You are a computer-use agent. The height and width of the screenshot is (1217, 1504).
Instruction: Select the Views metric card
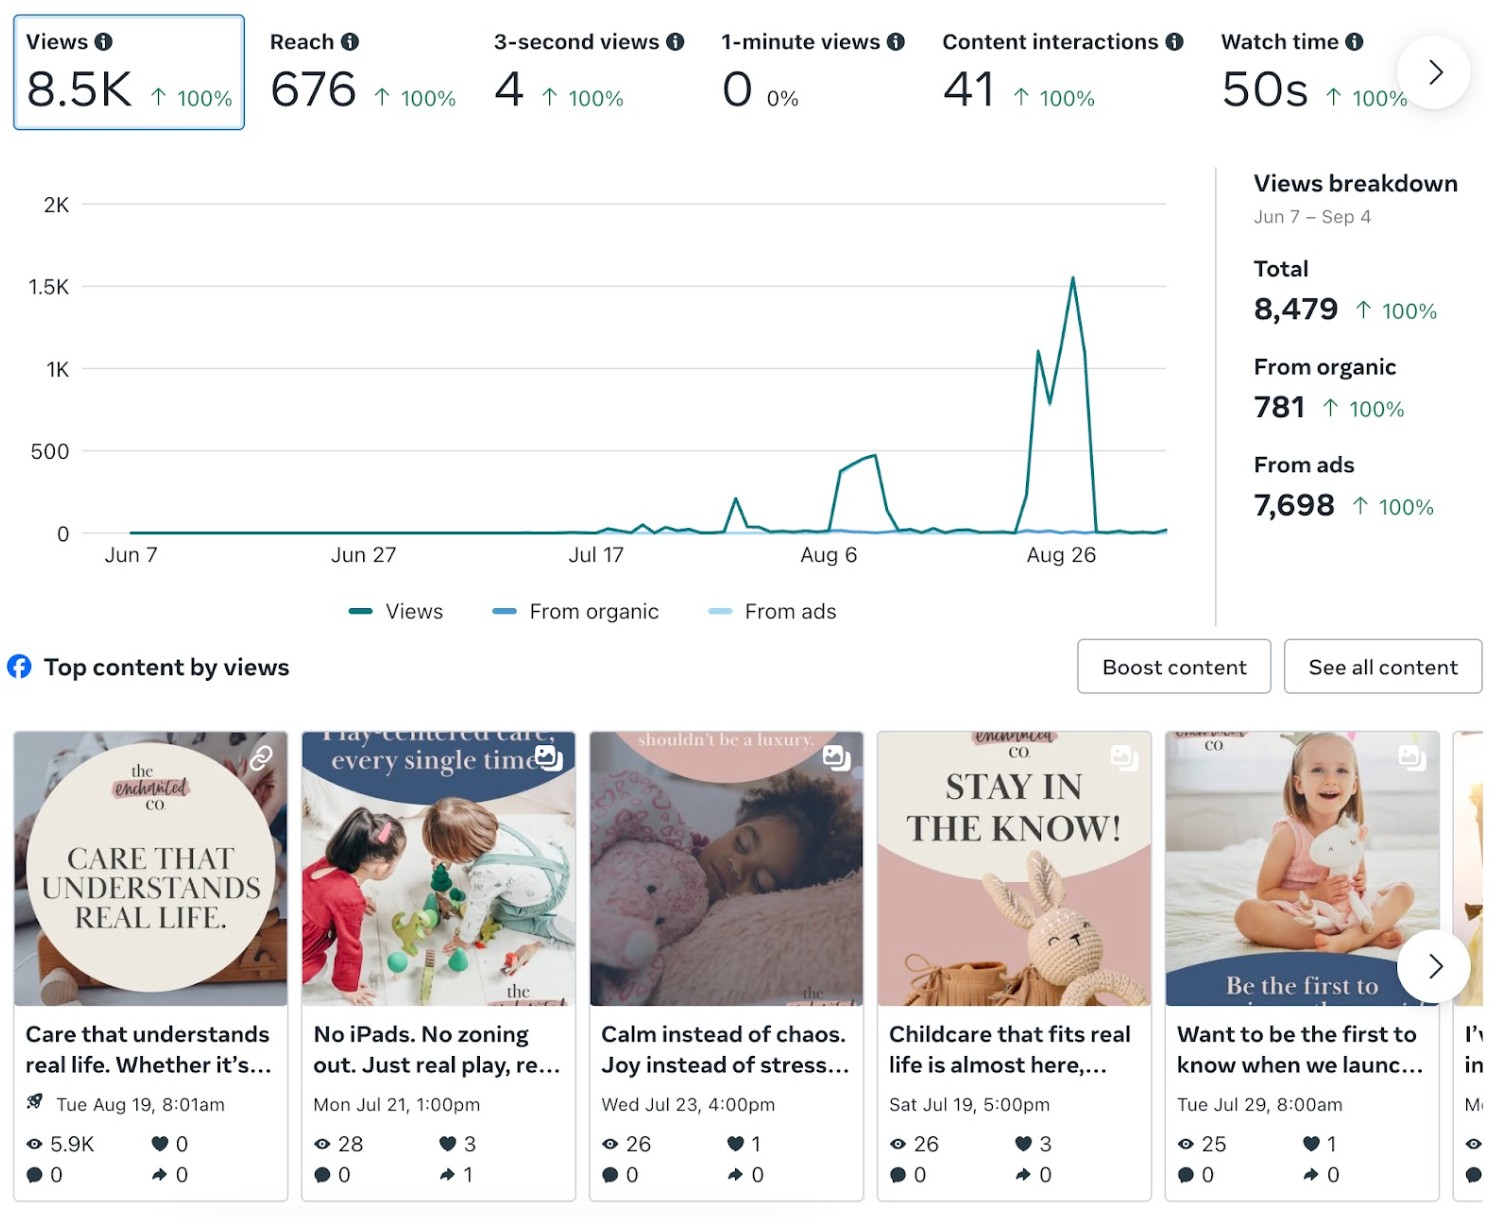[x=129, y=72]
